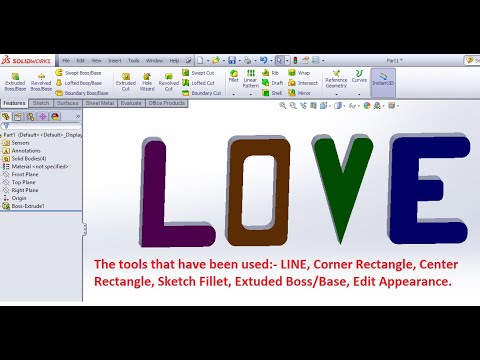Open the File menu
The image size is (480, 360).
pyautogui.click(x=66, y=61)
